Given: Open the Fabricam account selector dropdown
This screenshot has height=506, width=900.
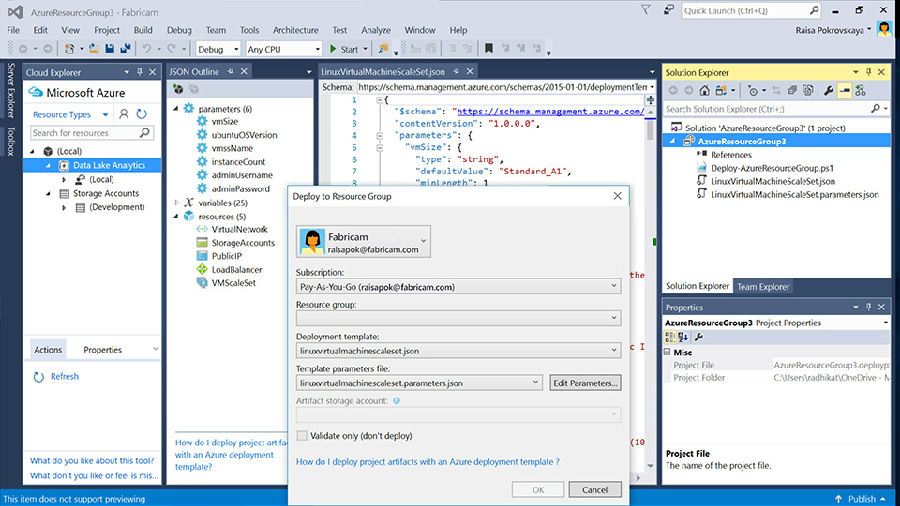Looking at the screenshot, I should click(x=424, y=241).
